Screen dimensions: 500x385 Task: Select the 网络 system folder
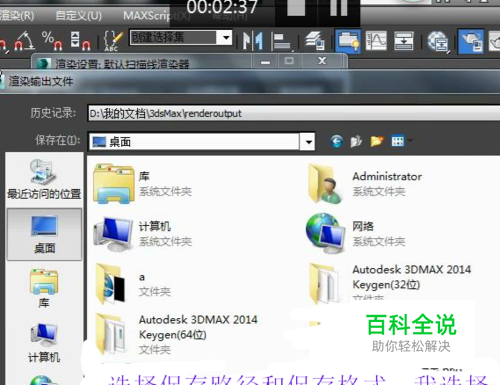point(356,233)
